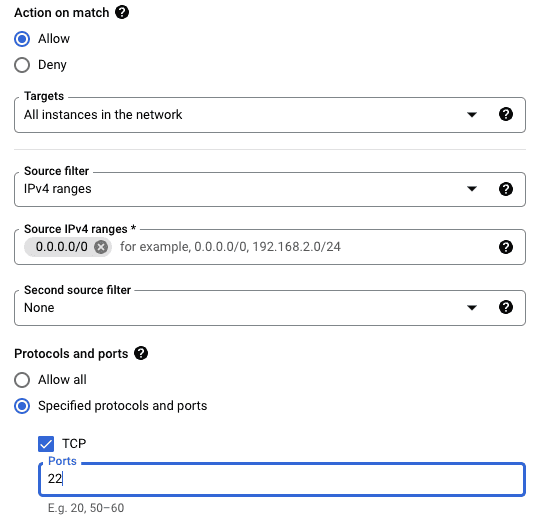Open help icon for Second source filter
Screen dimensions: 559x529
coord(506,307)
